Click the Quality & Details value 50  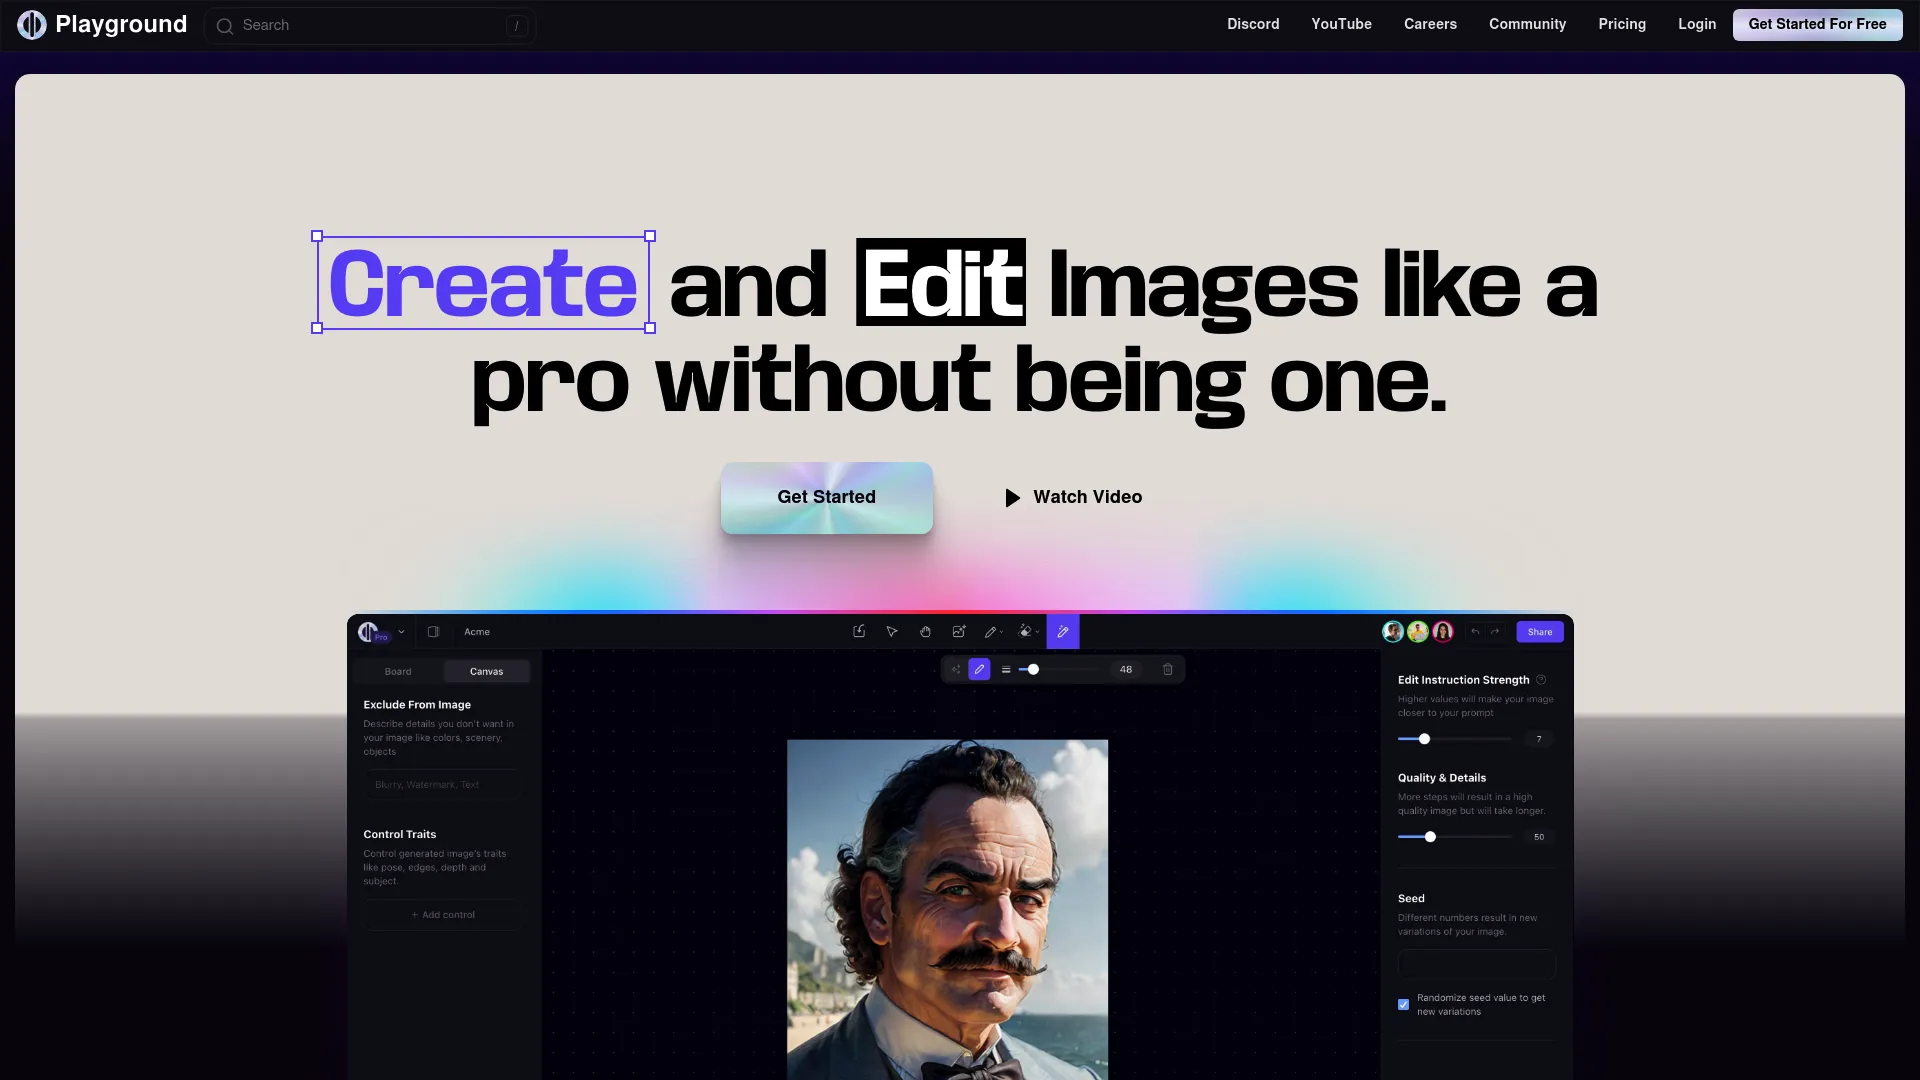pyautogui.click(x=1539, y=837)
